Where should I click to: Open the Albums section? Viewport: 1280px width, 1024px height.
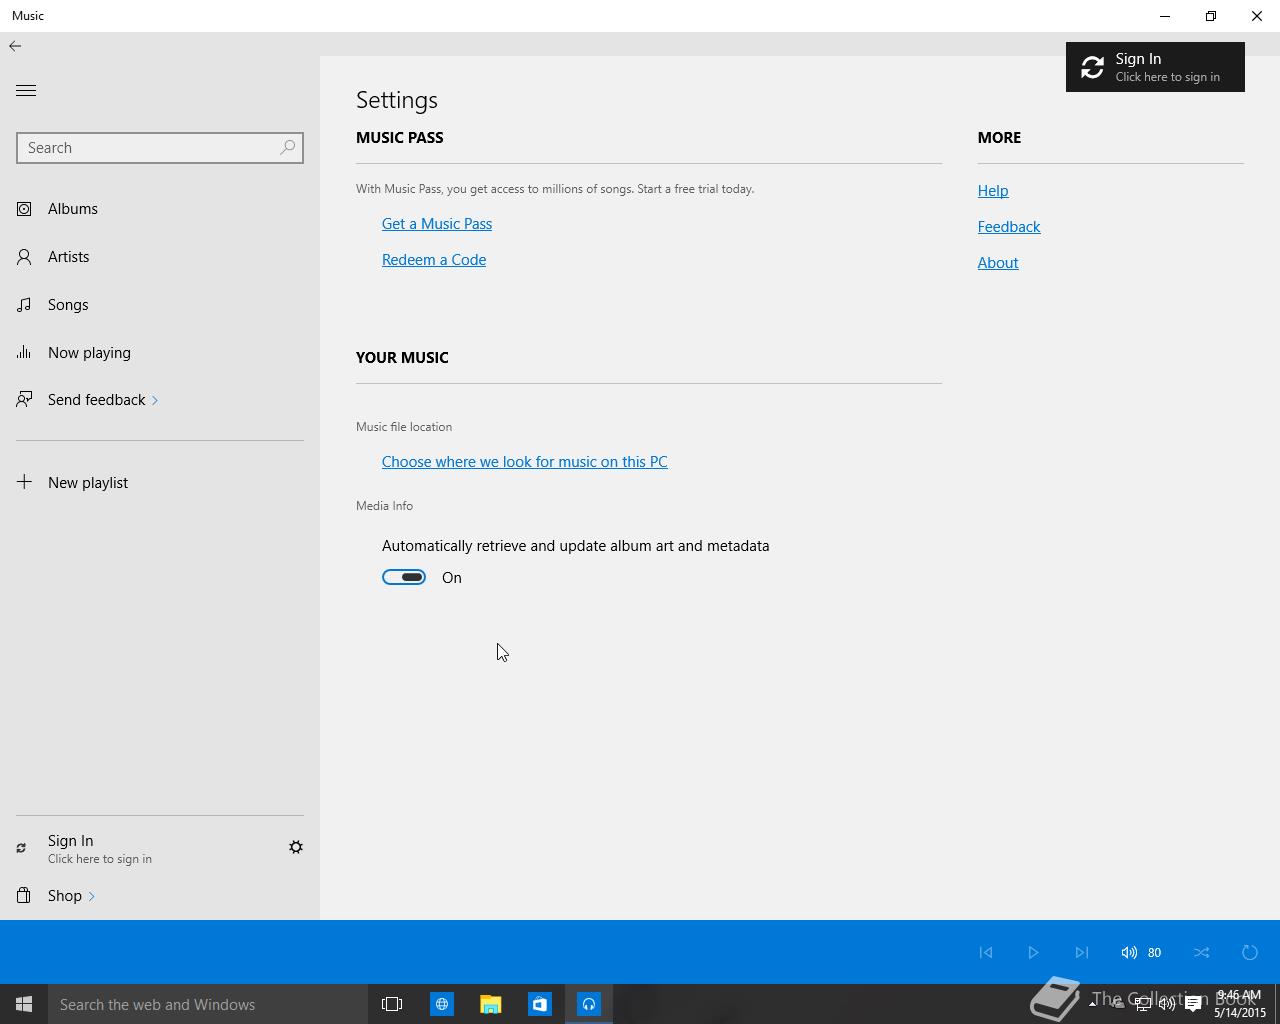(x=160, y=208)
